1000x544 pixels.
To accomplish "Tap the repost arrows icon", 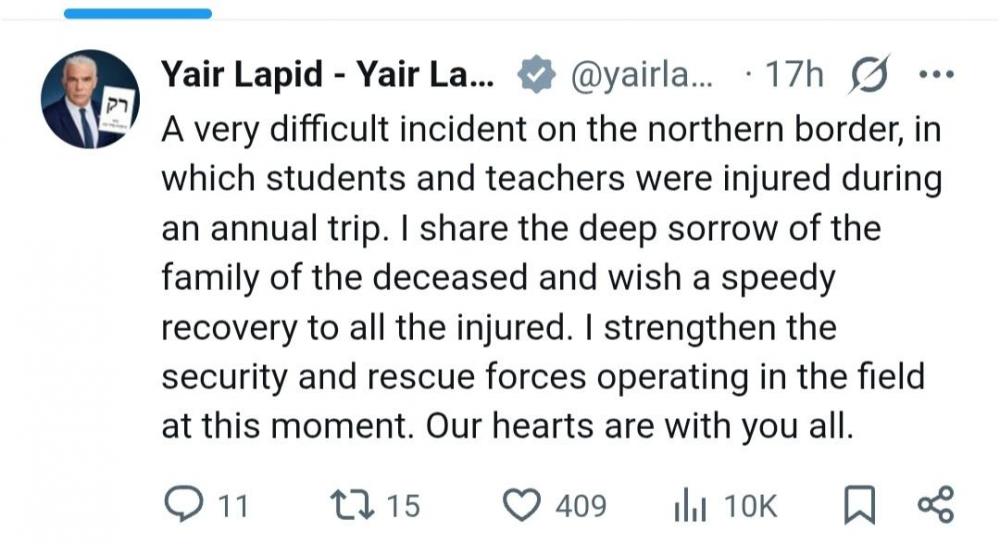I will click(x=352, y=504).
